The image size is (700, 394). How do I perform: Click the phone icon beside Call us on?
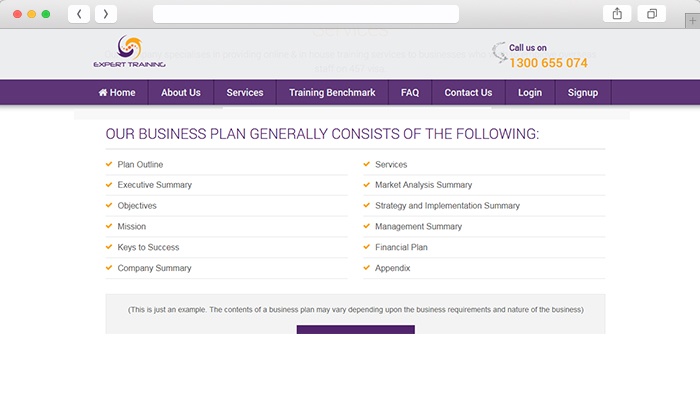click(x=500, y=52)
